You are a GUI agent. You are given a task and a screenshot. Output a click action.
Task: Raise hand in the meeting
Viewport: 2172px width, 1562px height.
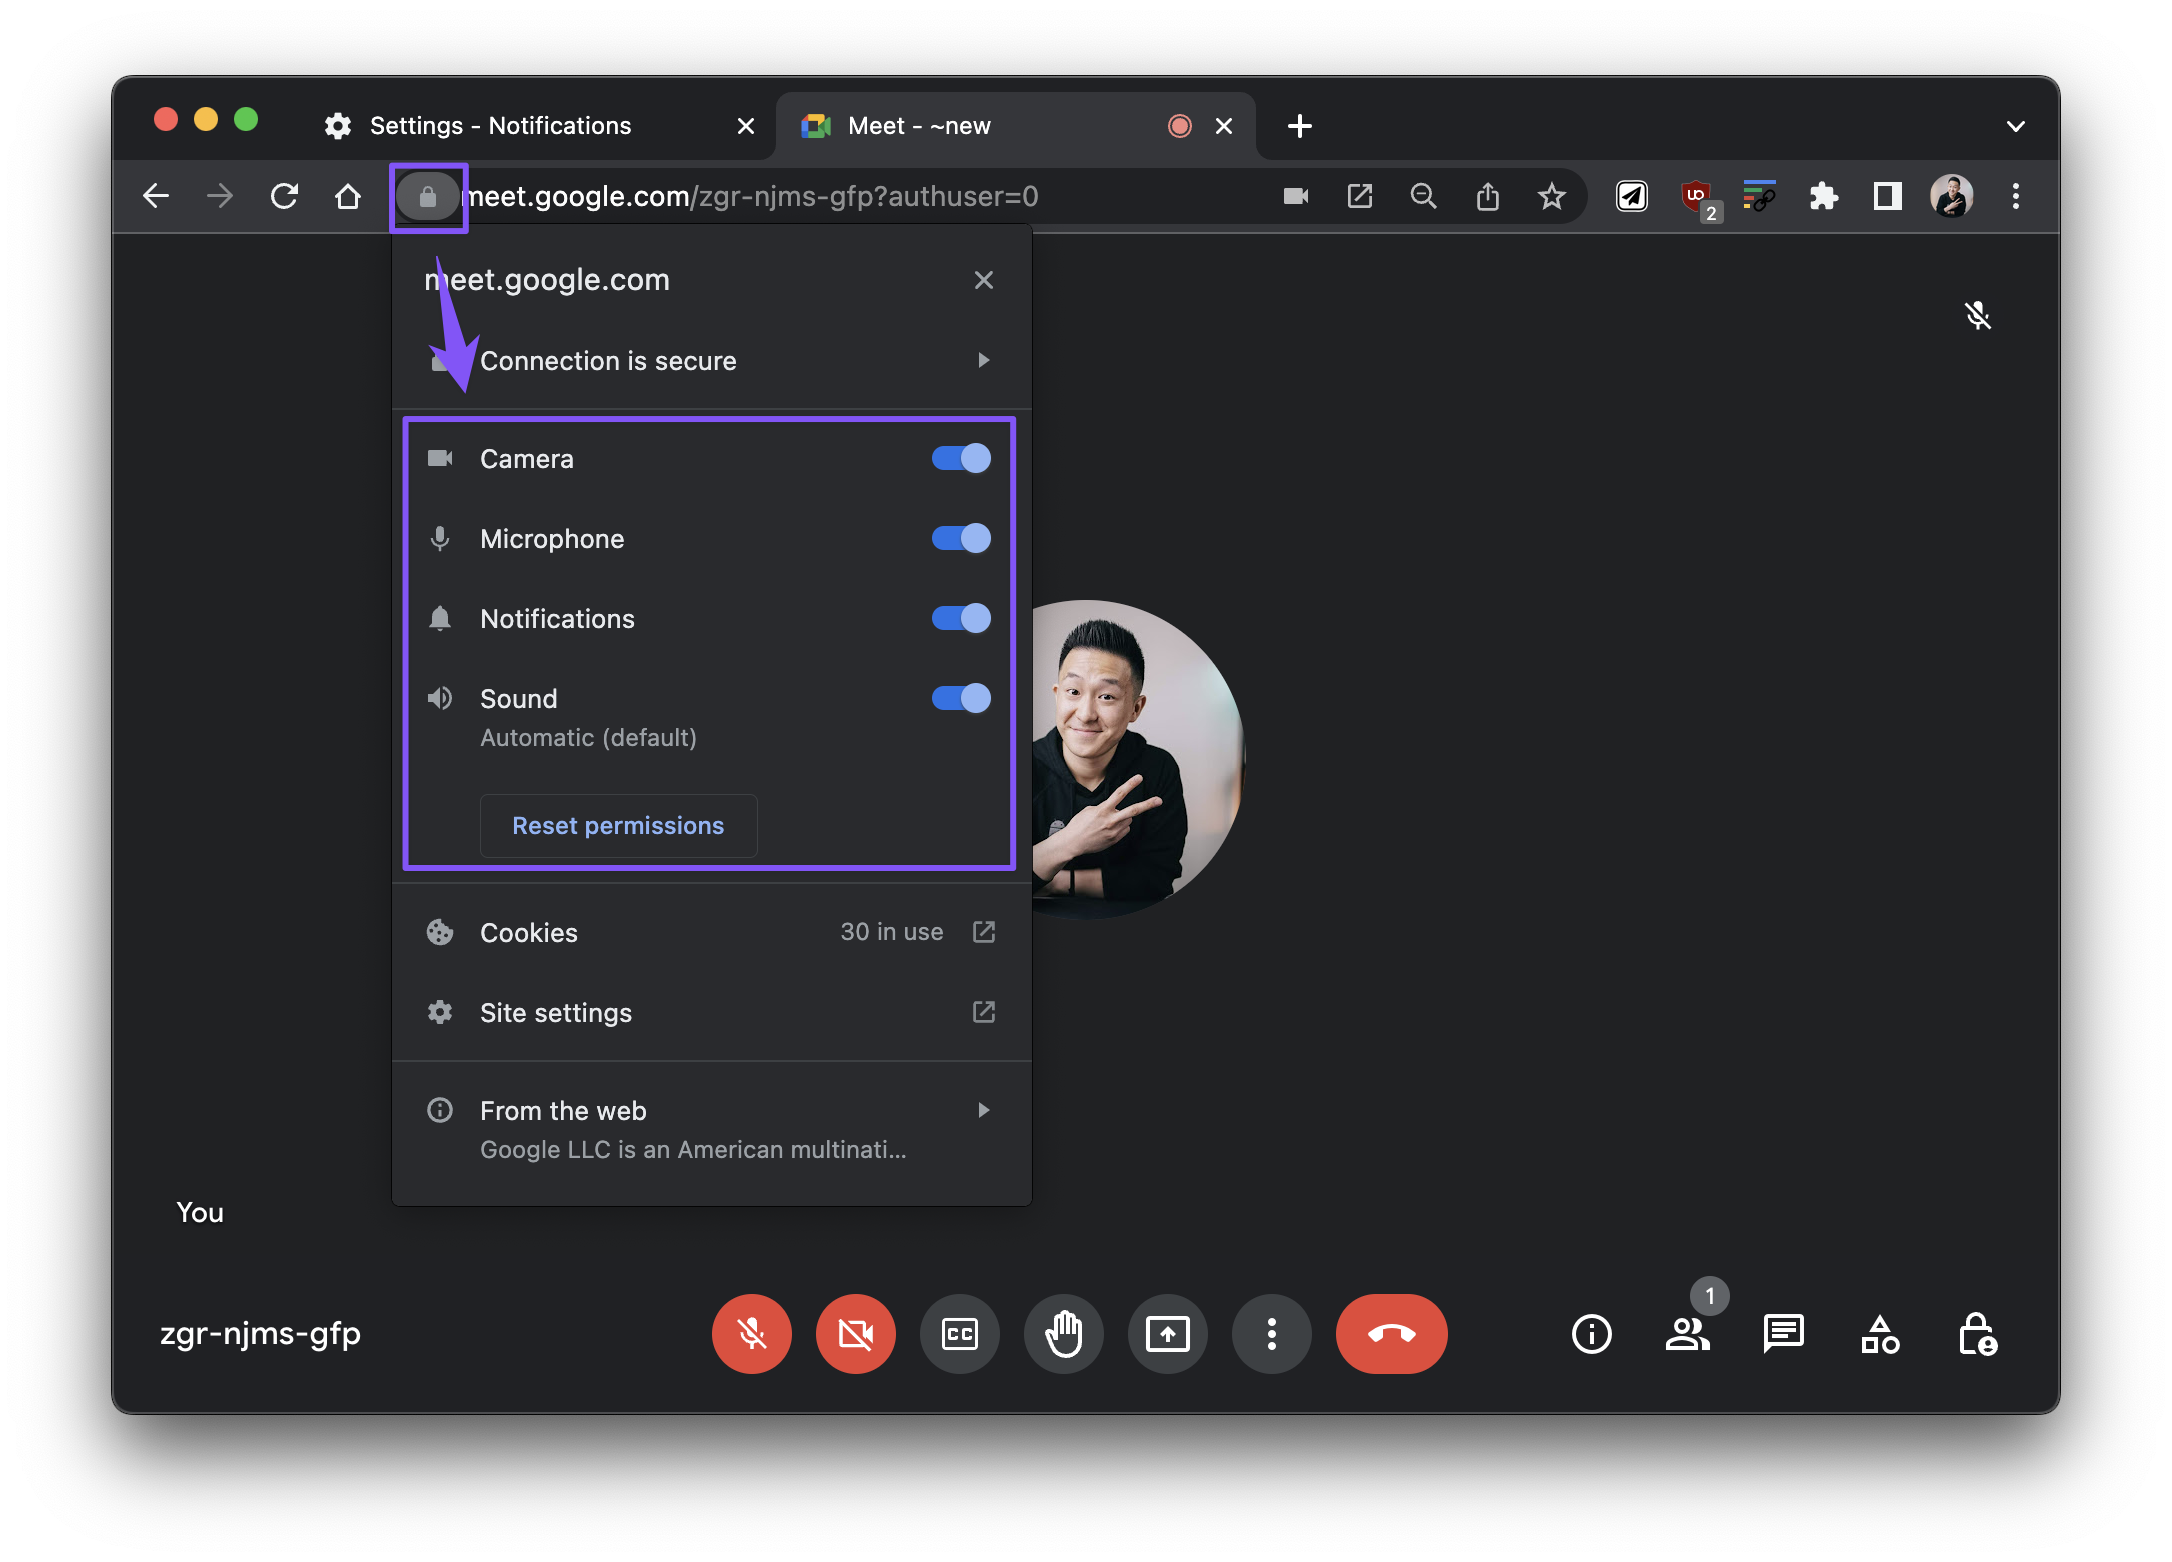1063,1334
